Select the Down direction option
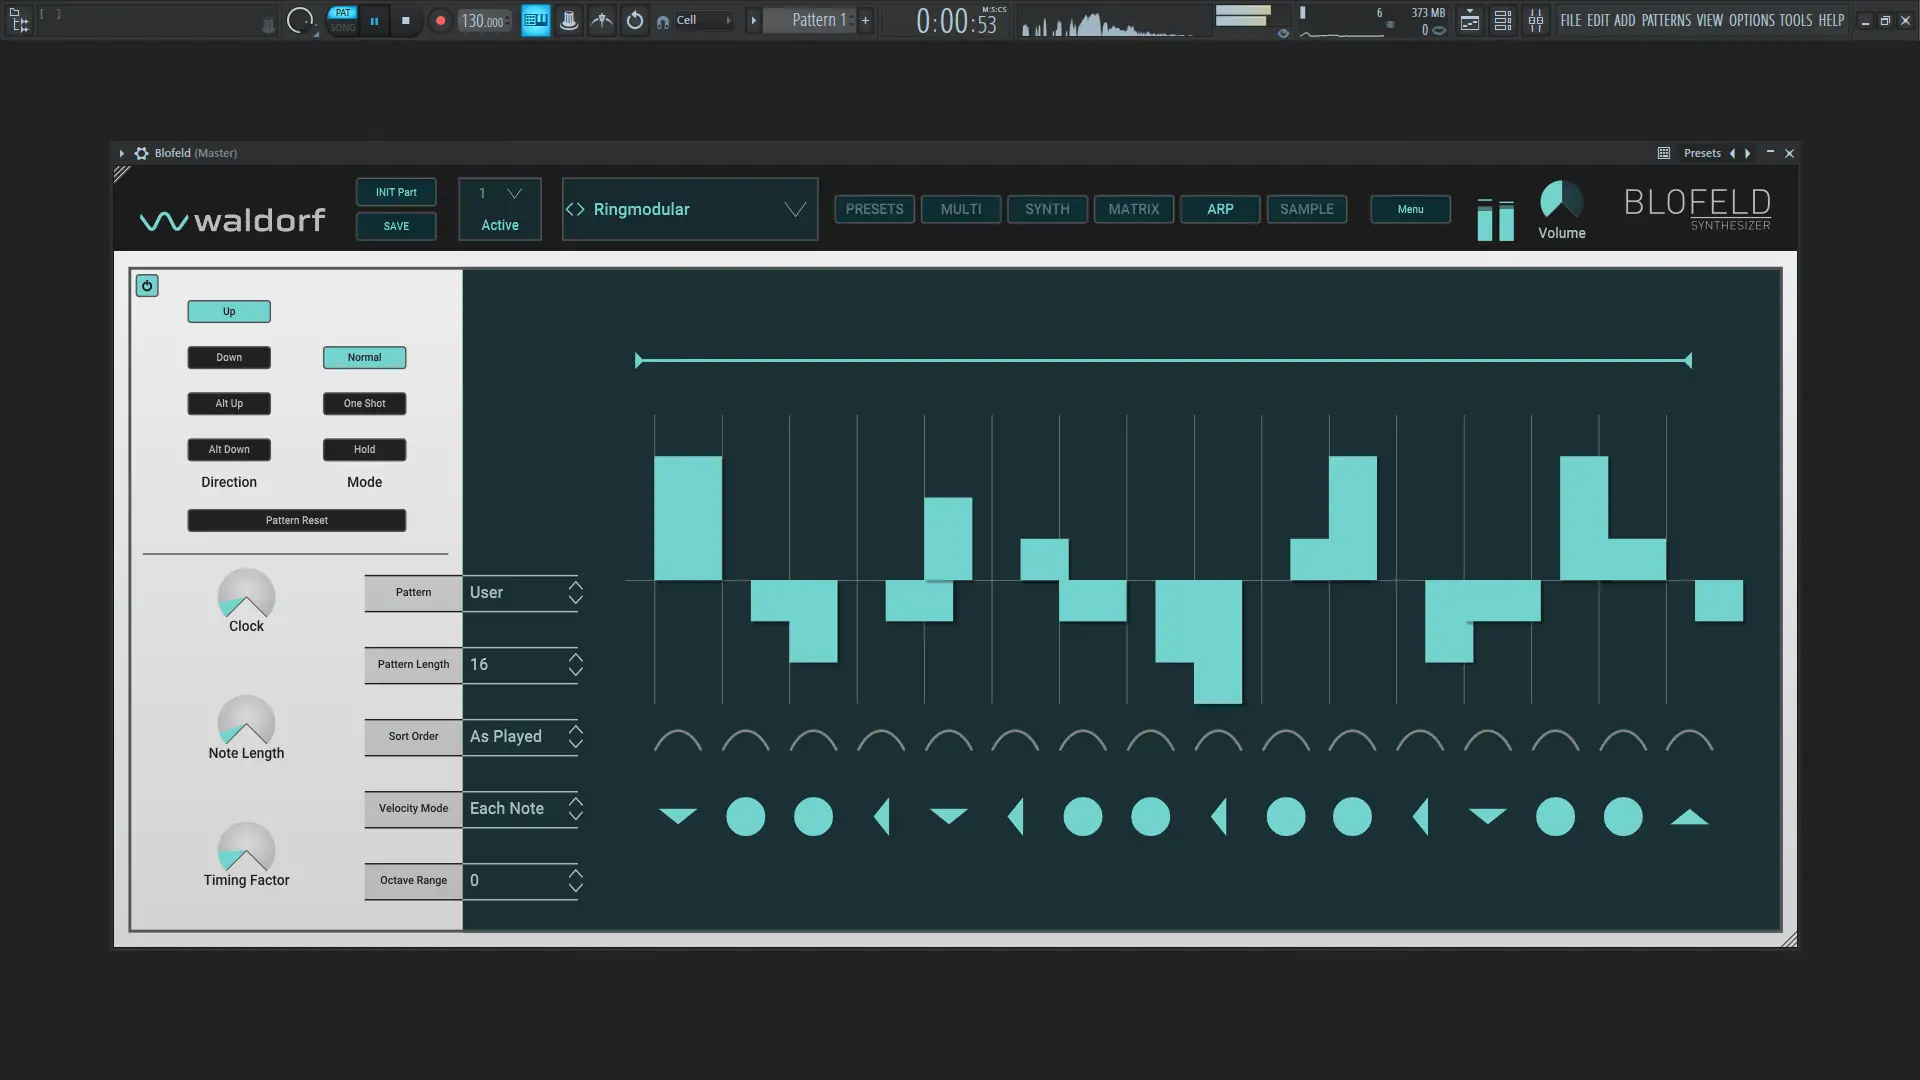1920x1080 pixels. [x=229, y=357]
